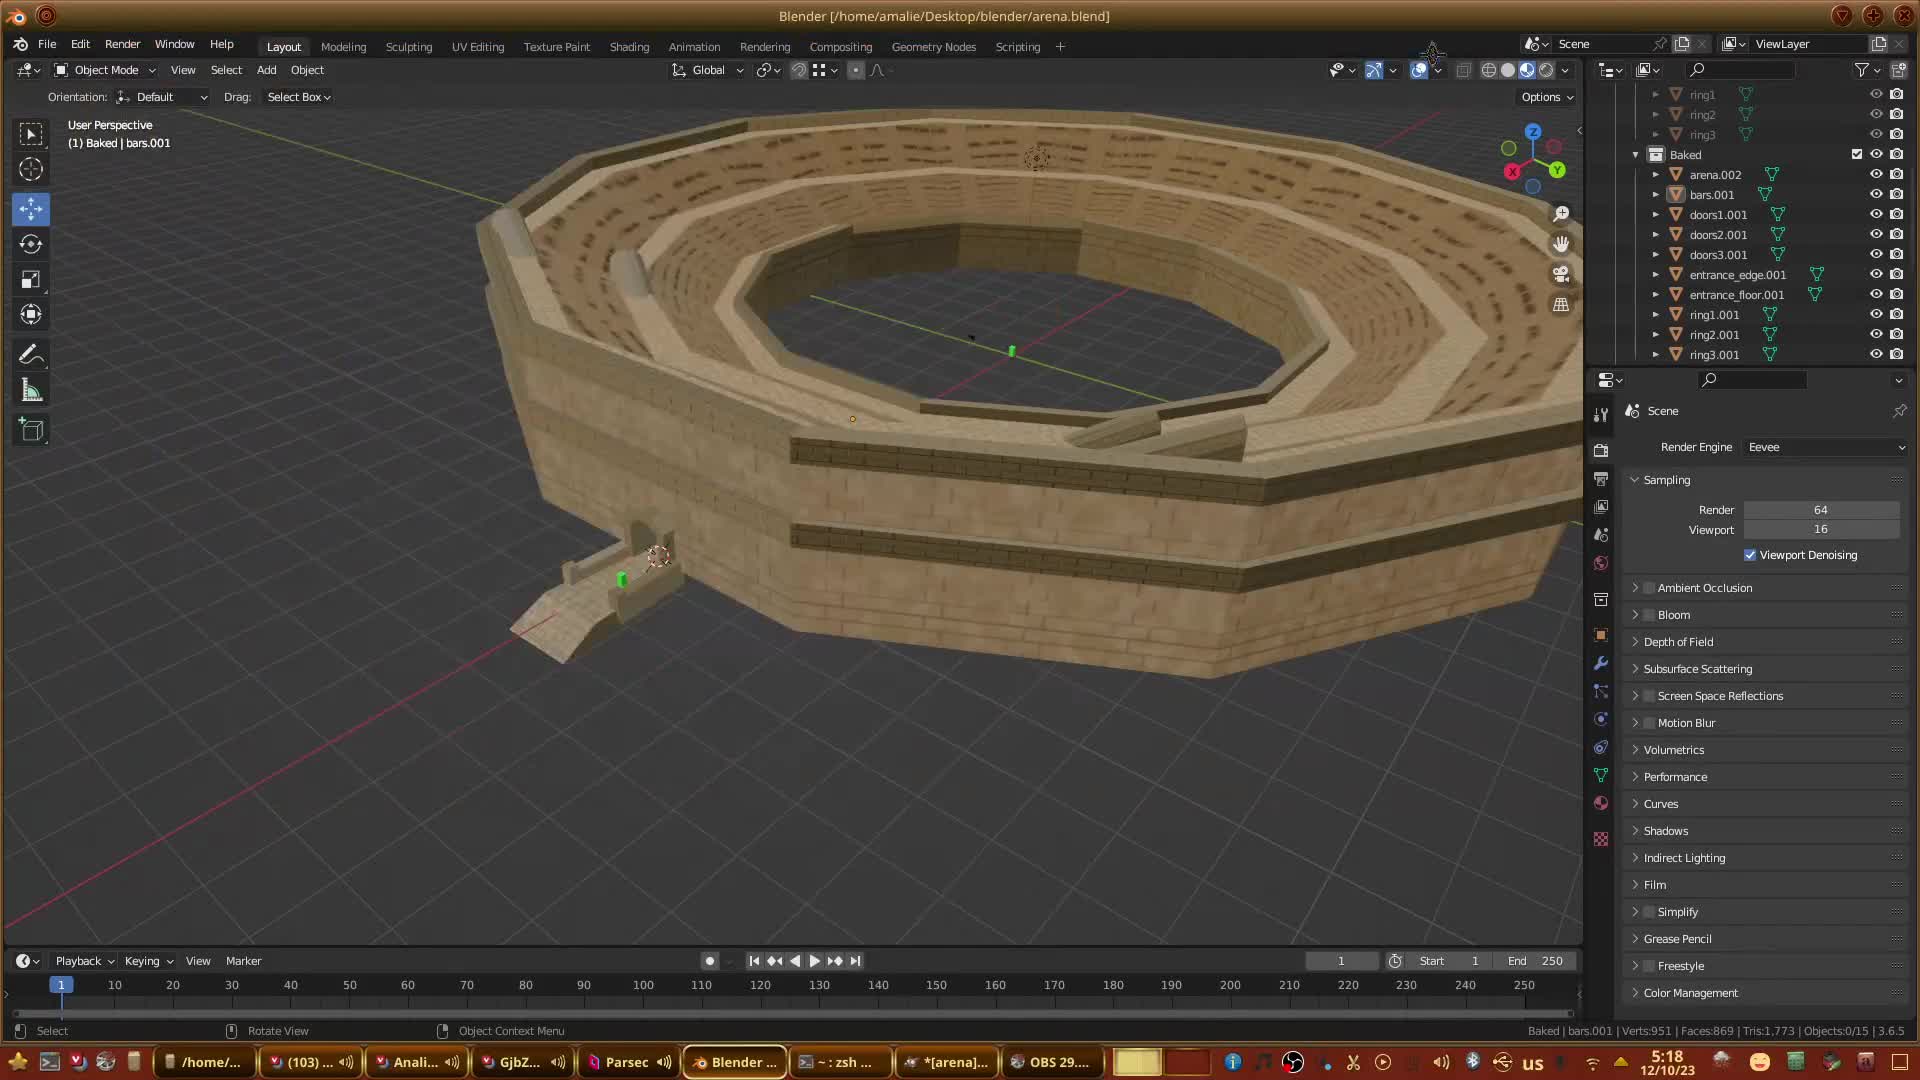1920x1080 pixels.
Task: Switch to the Shading workspace tab
Action: [x=629, y=47]
